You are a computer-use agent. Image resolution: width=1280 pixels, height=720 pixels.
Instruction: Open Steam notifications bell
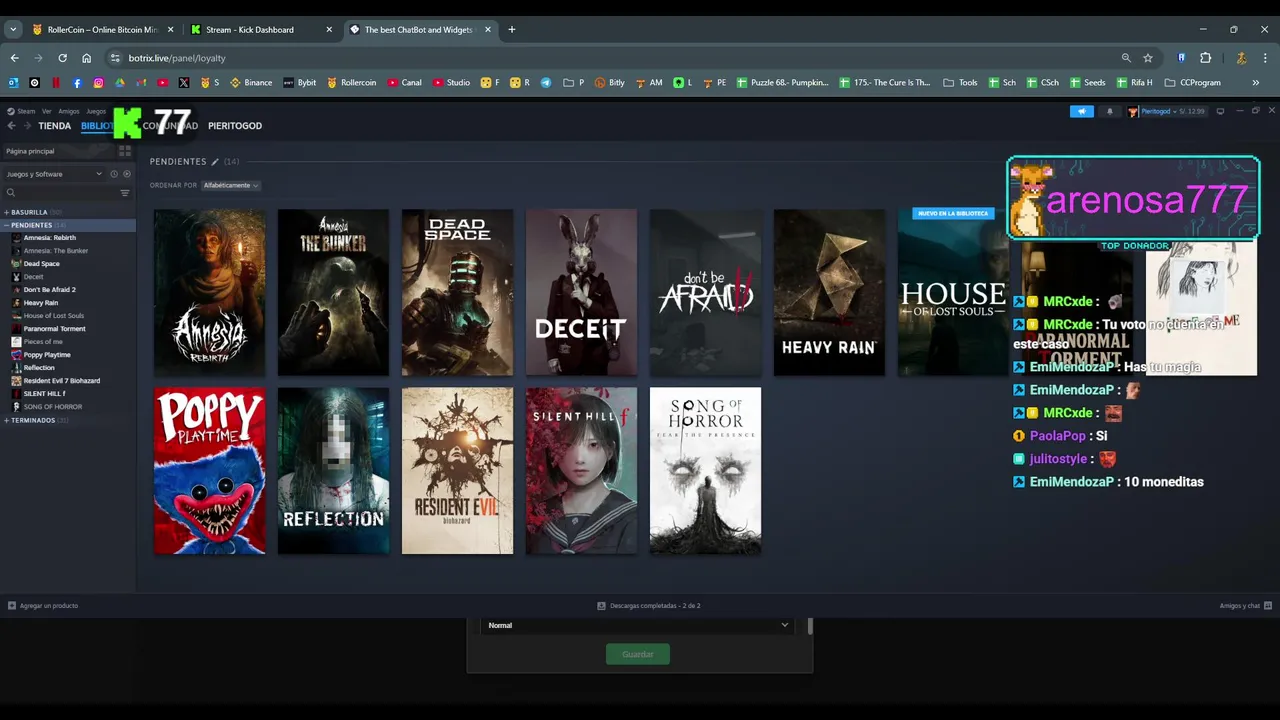tap(1109, 111)
